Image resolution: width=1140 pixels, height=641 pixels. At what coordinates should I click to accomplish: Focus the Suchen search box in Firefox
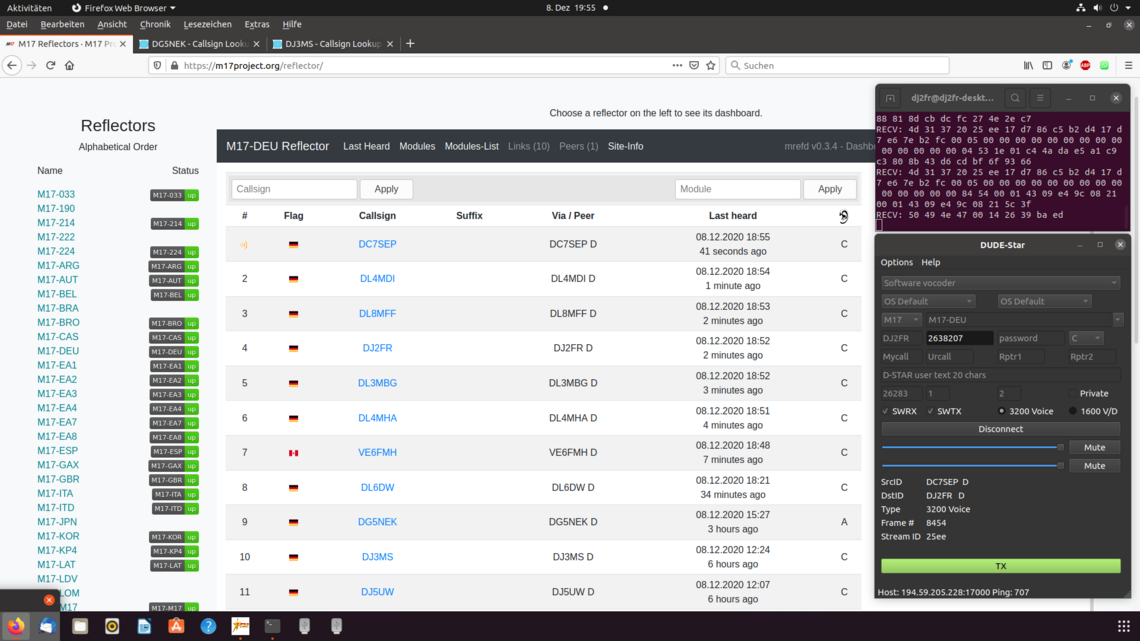pyautogui.click(x=837, y=65)
